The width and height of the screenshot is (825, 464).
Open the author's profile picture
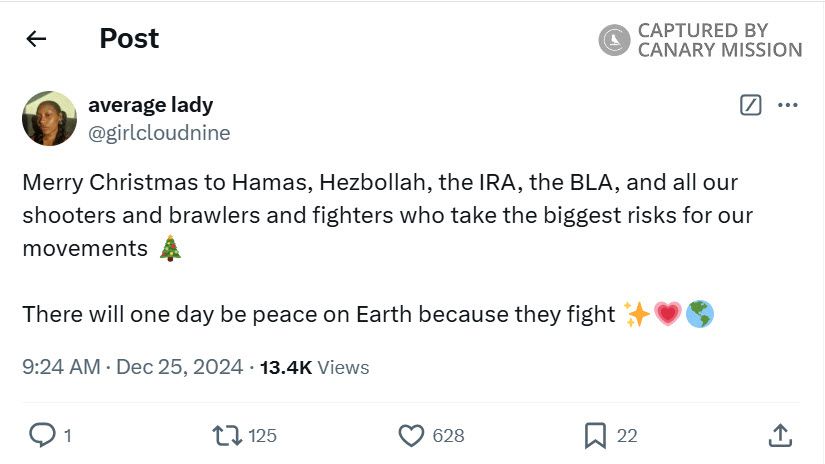click(49, 118)
